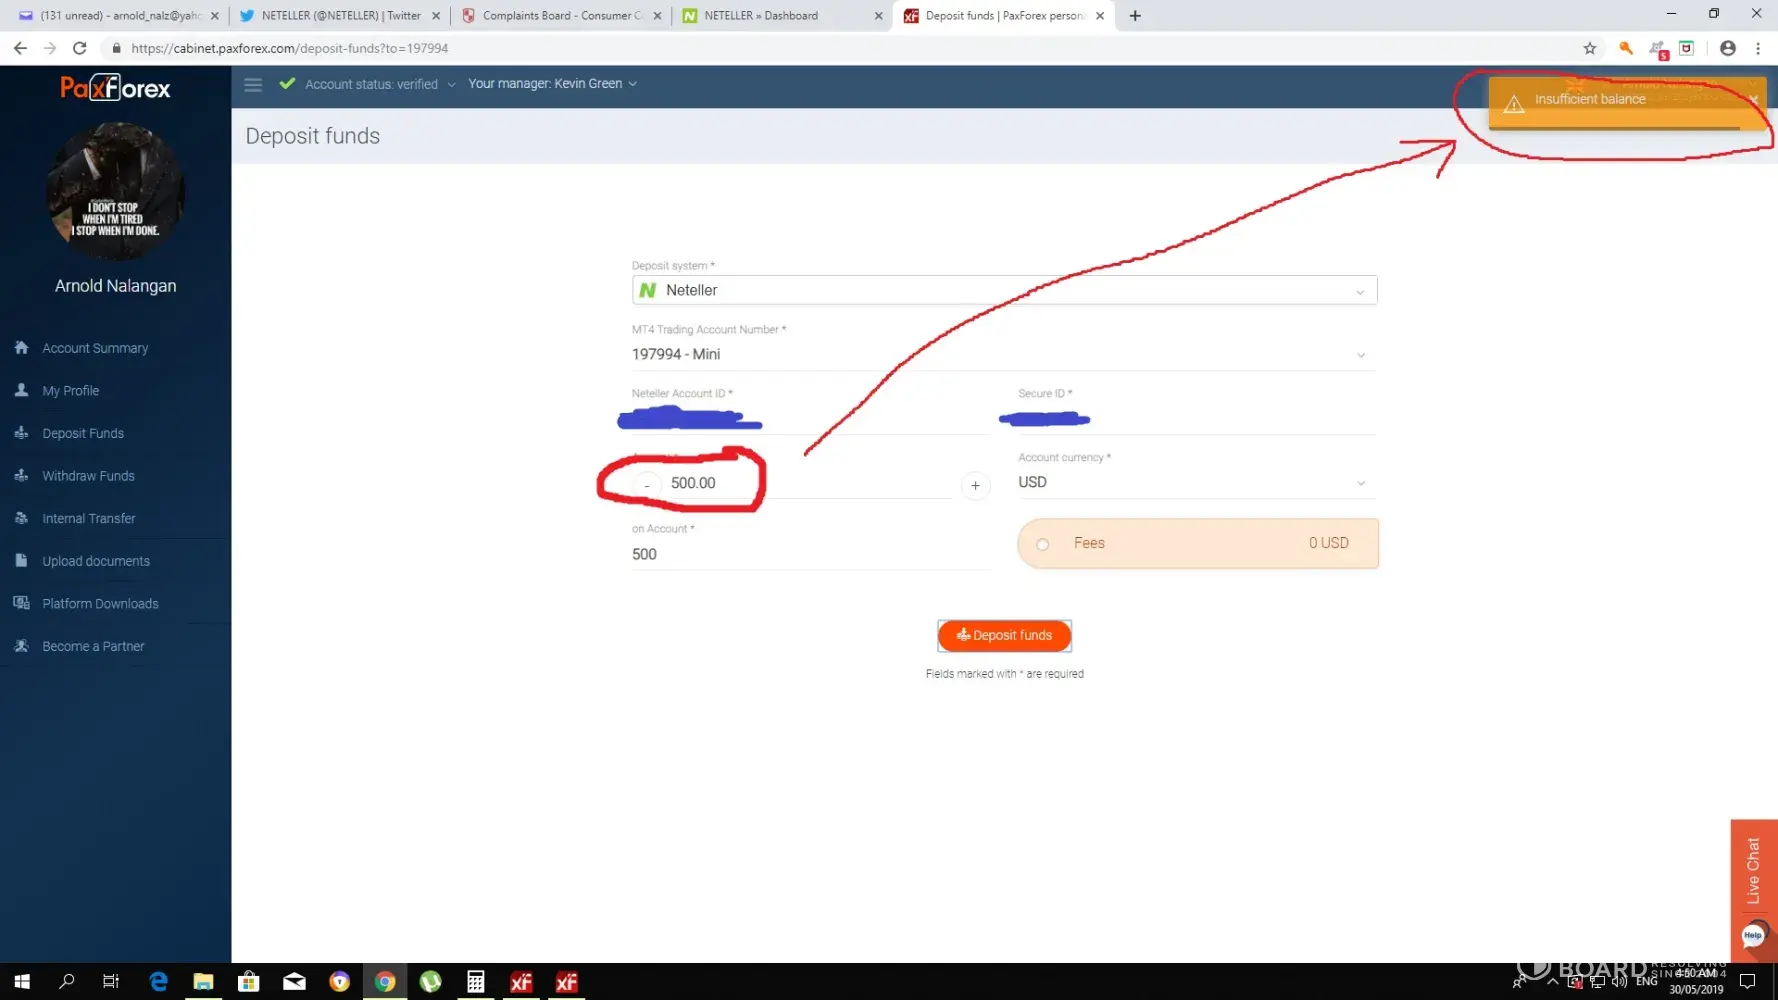Expand the Your manager Kevin Green dropdown
The height and width of the screenshot is (1000, 1778).
coord(552,84)
